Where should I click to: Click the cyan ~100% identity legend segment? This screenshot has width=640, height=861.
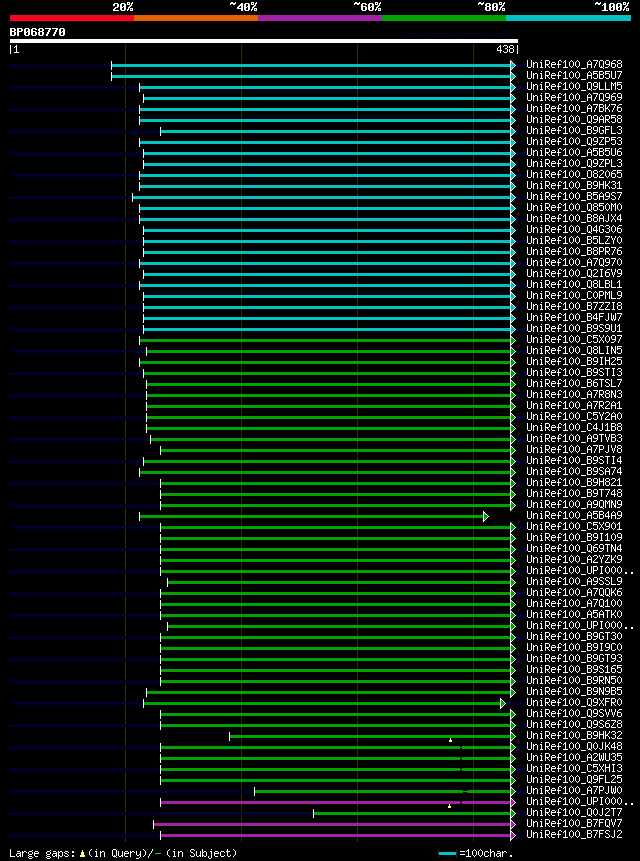[568, 18]
